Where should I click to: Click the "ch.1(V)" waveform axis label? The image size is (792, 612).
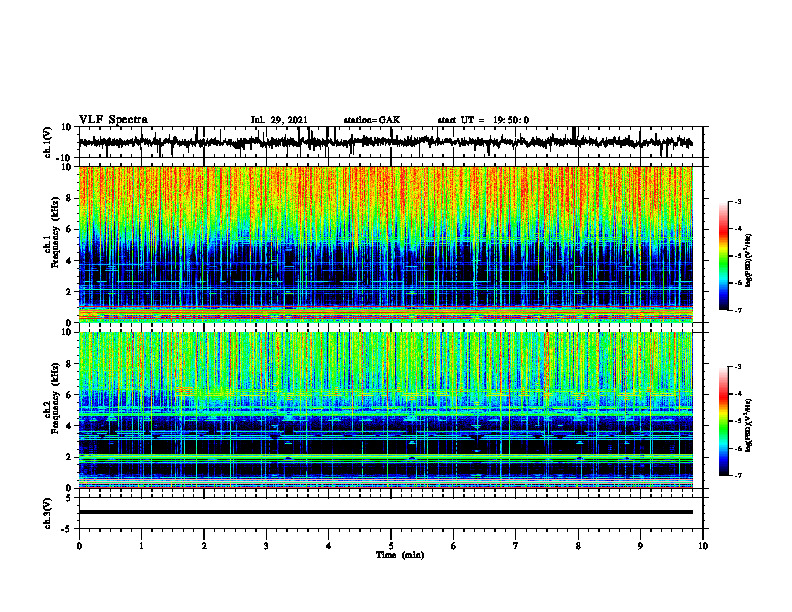coord(48,142)
